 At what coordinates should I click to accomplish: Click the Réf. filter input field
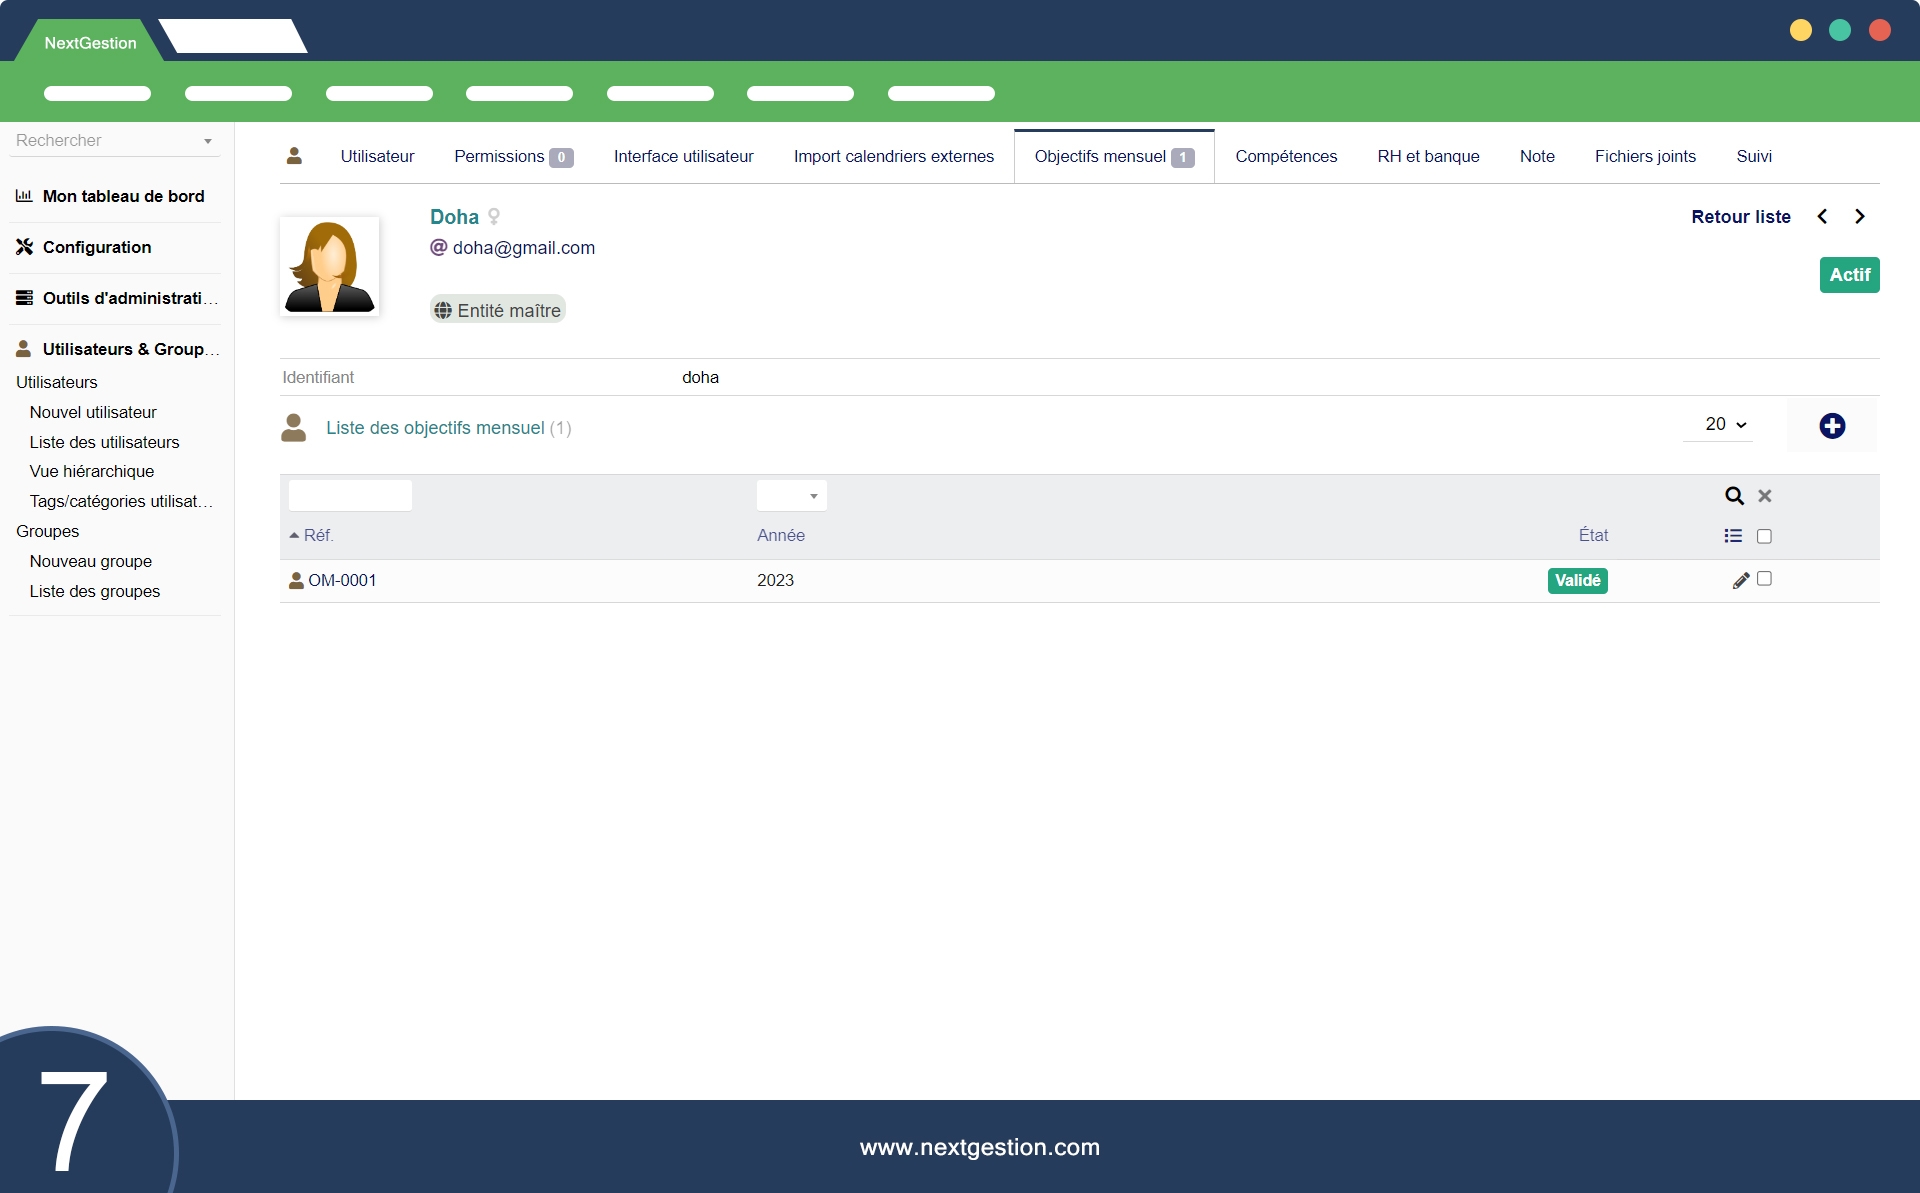click(x=350, y=496)
